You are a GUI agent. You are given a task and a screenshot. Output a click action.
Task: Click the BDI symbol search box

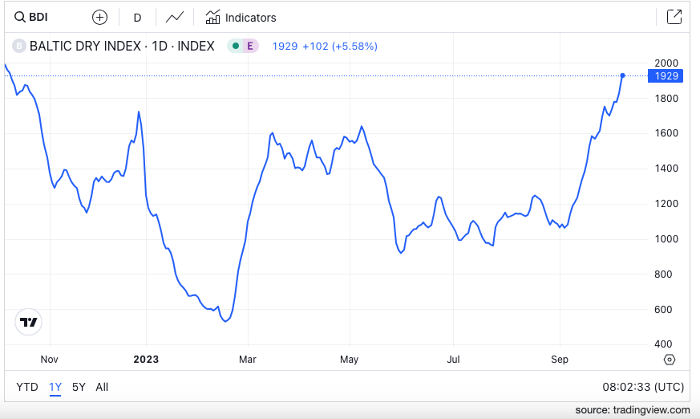(40, 17)
